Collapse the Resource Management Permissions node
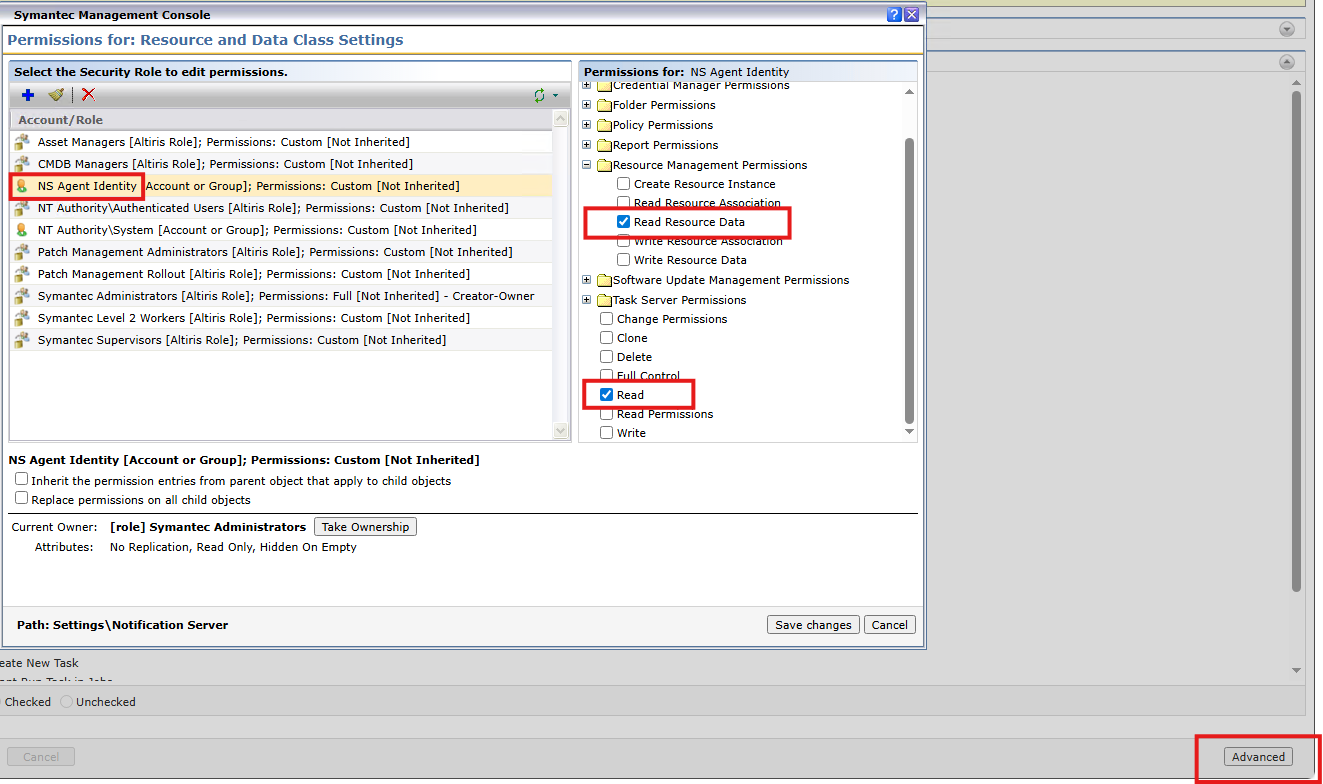Image resolution: width=1323 pixels, height=784 pixels. (588, 165)
